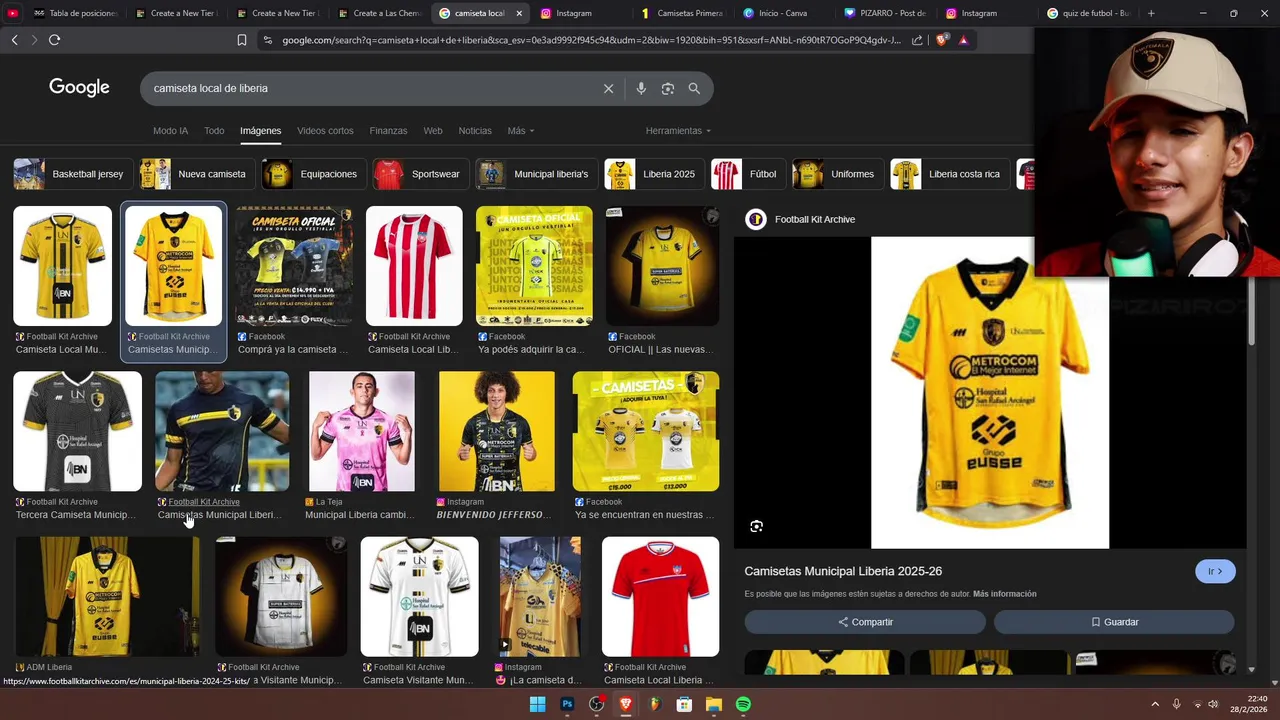Switch to Camisetas Primera browser tab
This screenshot has width=1280, height=720.
click(681, 13)
